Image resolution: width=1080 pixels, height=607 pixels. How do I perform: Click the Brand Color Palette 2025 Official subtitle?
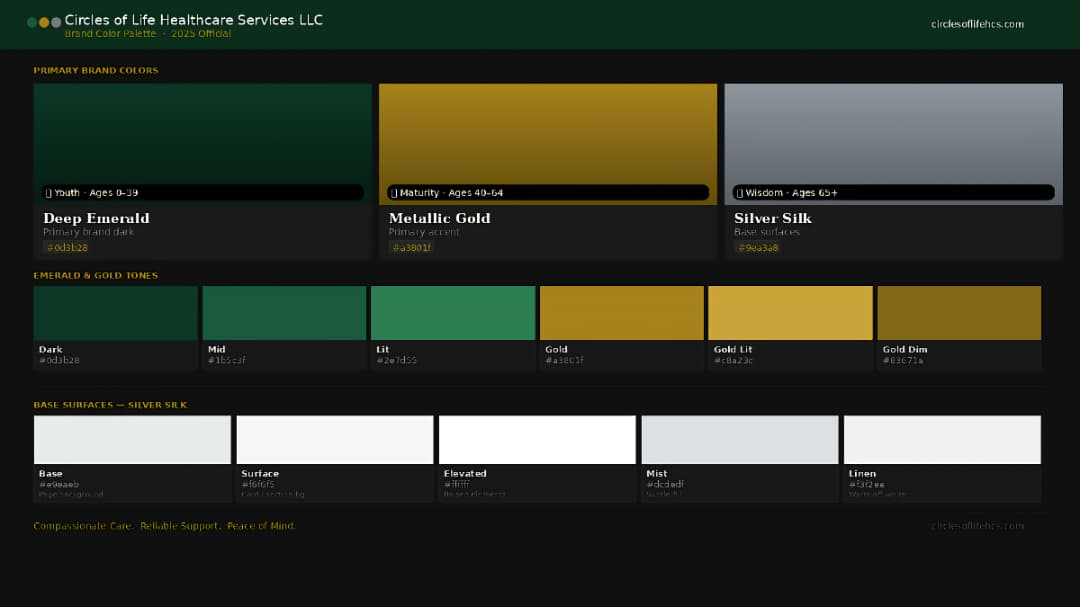point(148,34)
